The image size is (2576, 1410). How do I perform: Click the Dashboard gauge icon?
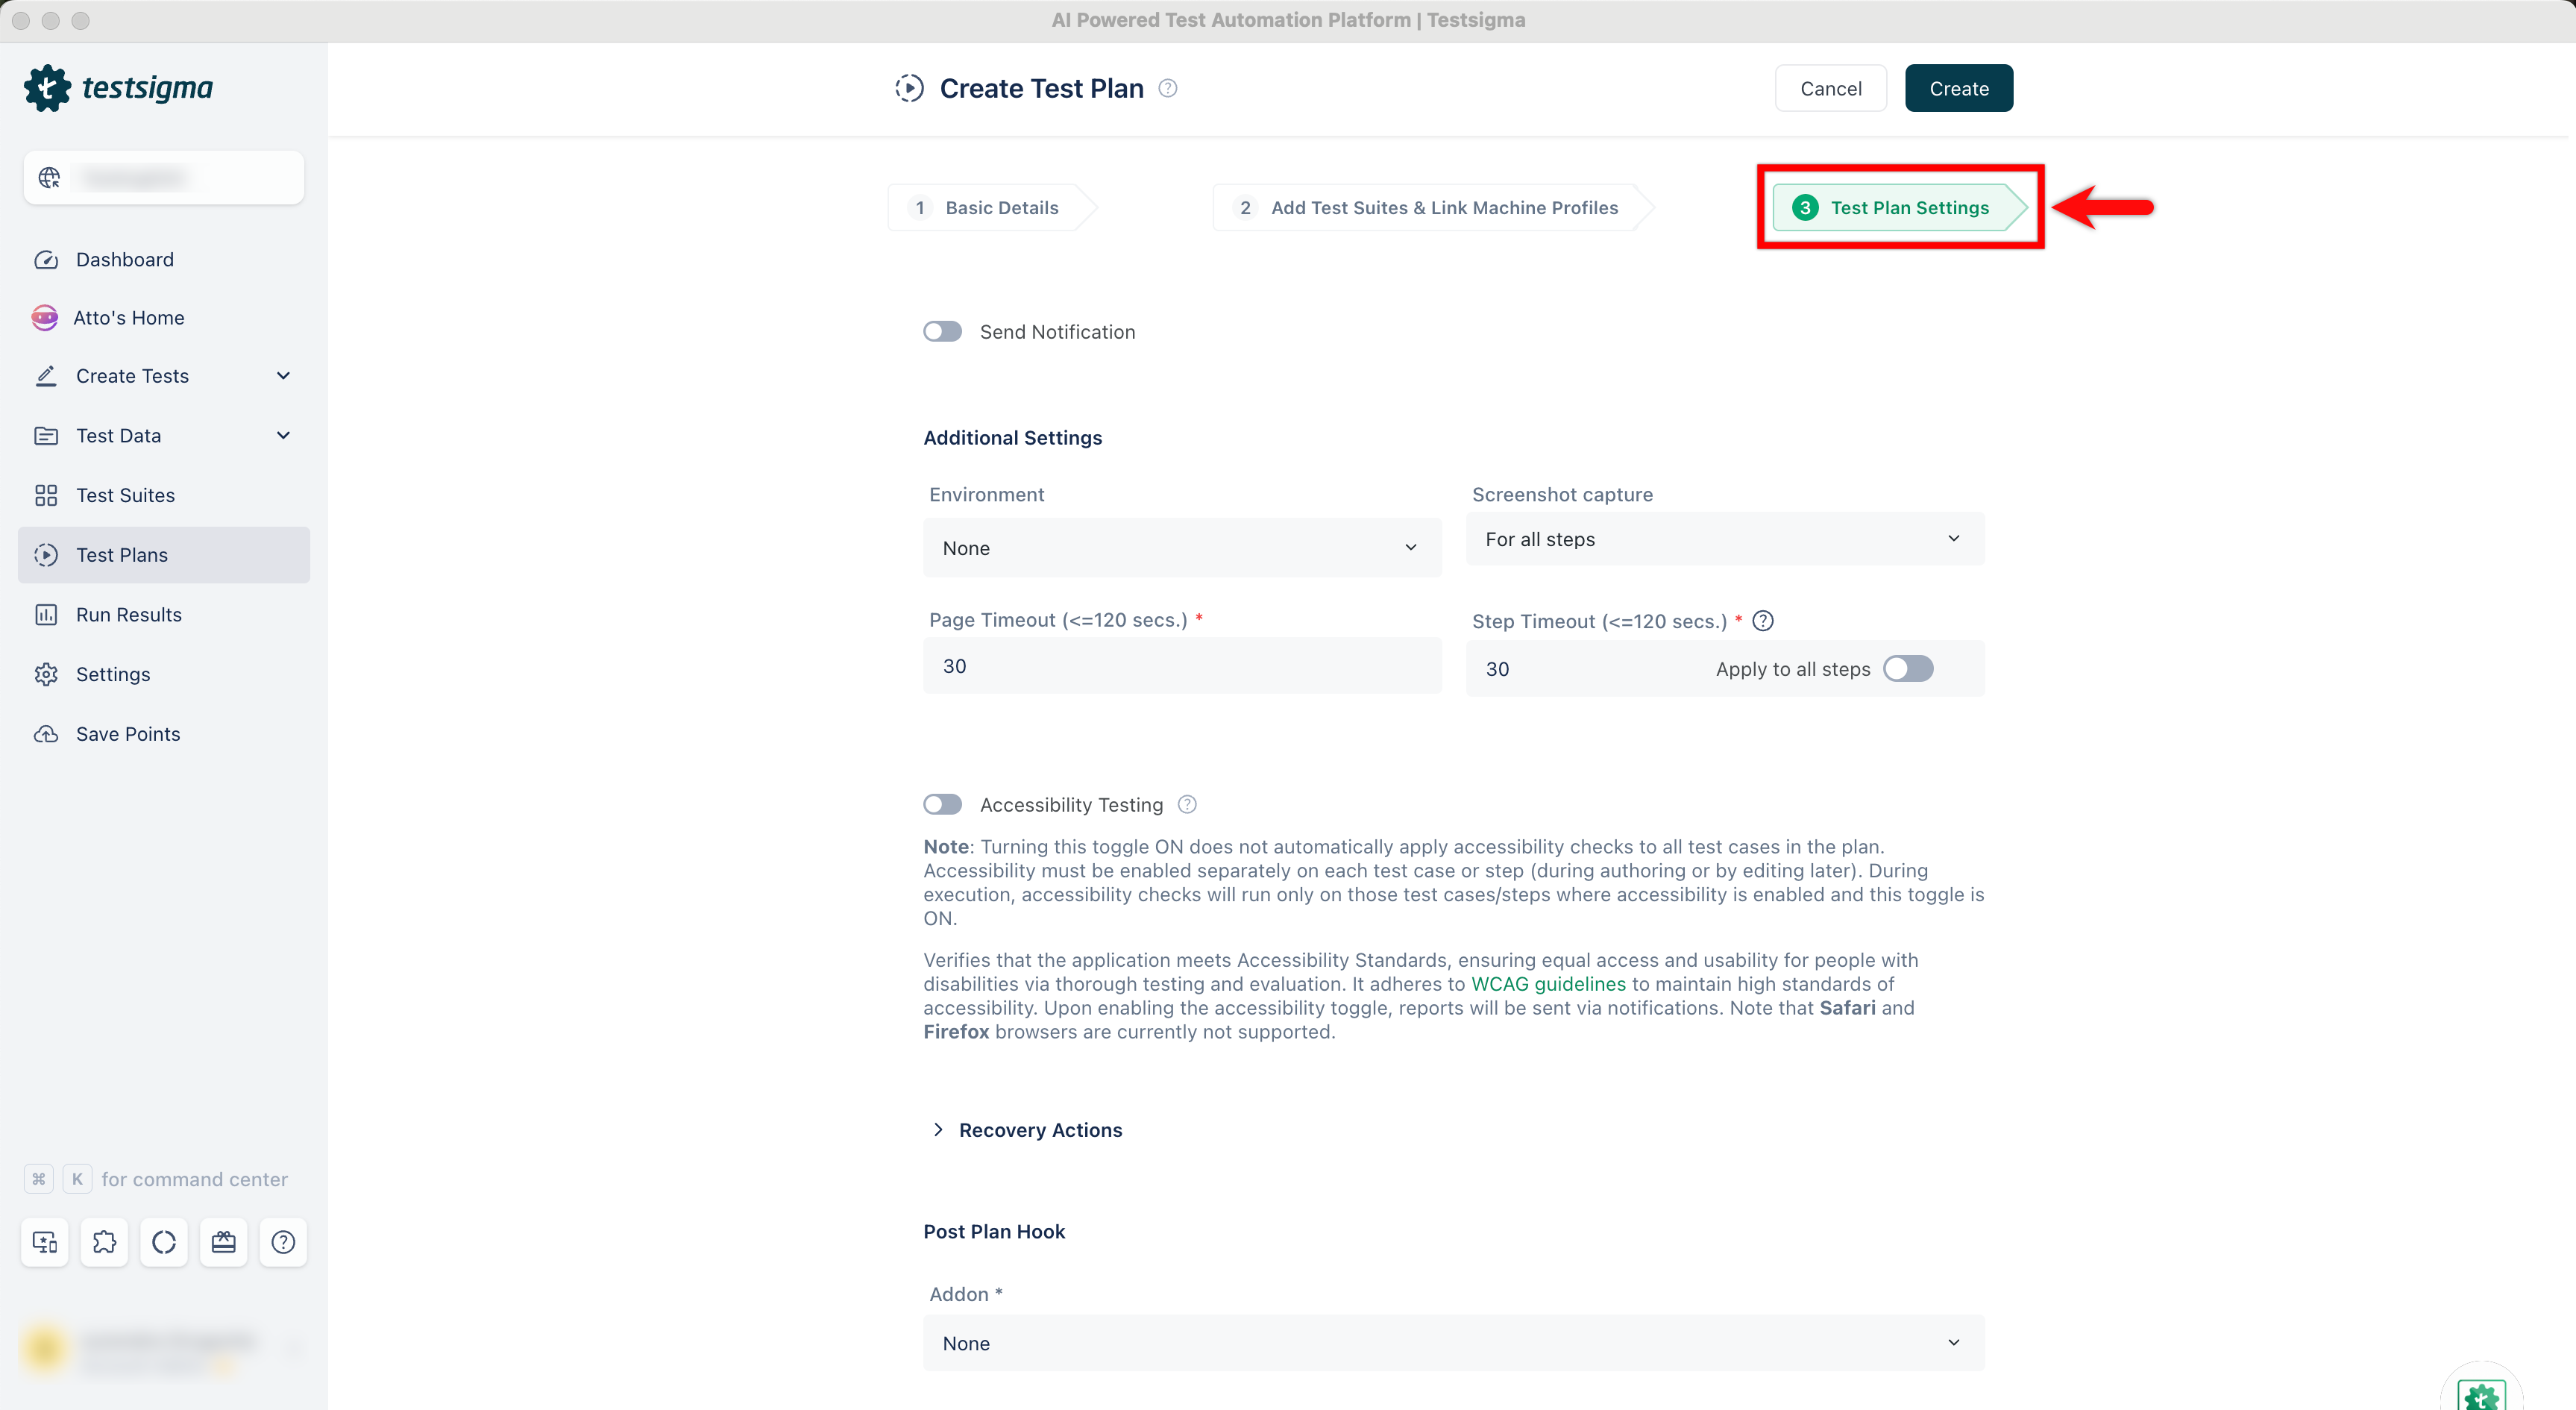(x=46, y=260)
